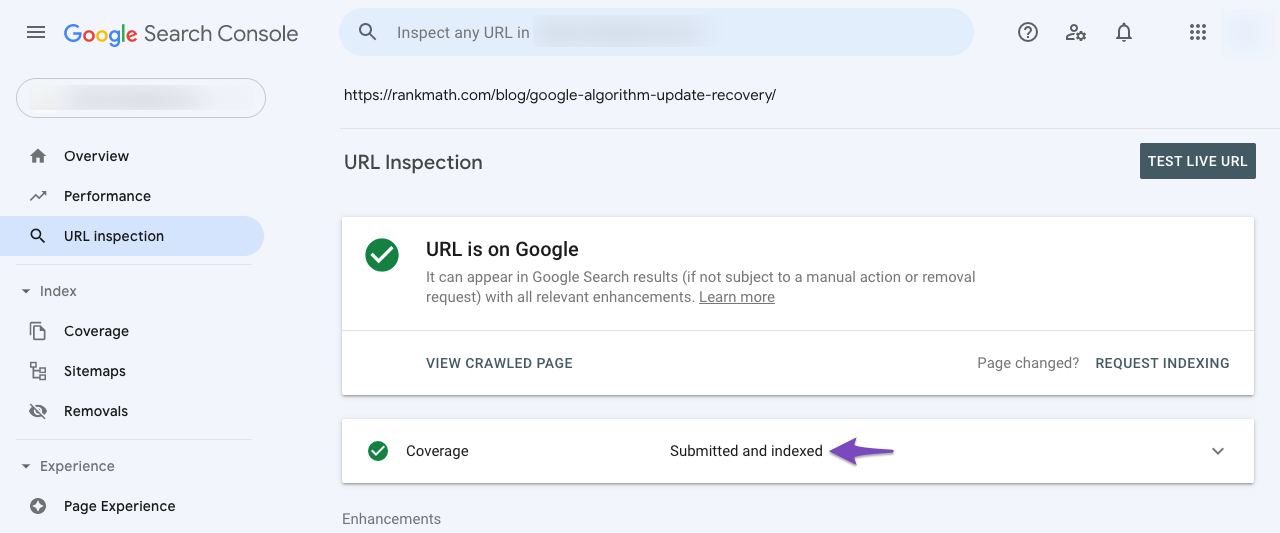Click the search magnifier icon in the search bar
Viewport: 1280px width, 533px height.
[367, 32]
